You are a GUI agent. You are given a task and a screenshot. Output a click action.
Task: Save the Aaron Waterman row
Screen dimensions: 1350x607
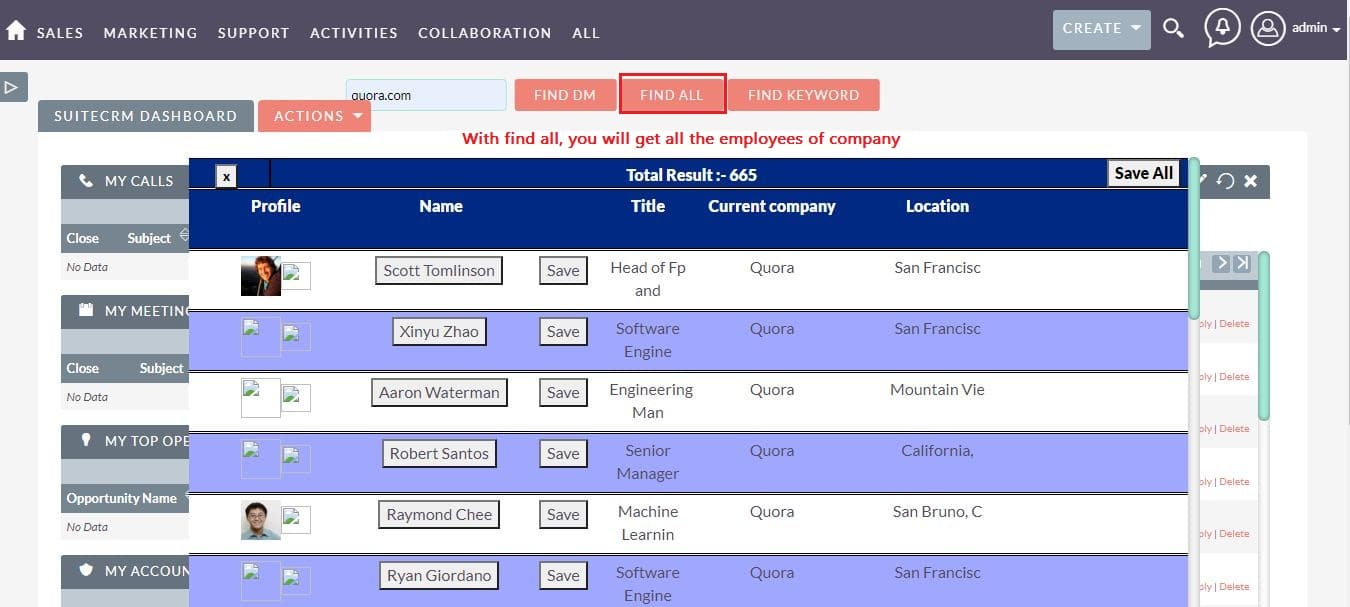pos(563,392)
